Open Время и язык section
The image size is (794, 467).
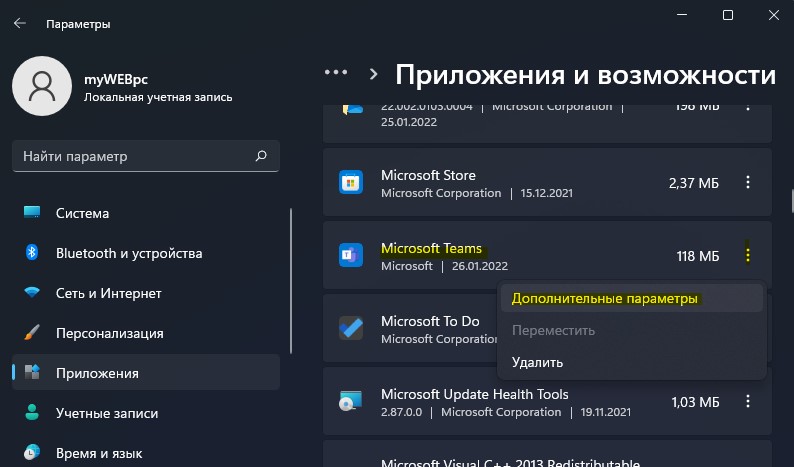point(146,453)
